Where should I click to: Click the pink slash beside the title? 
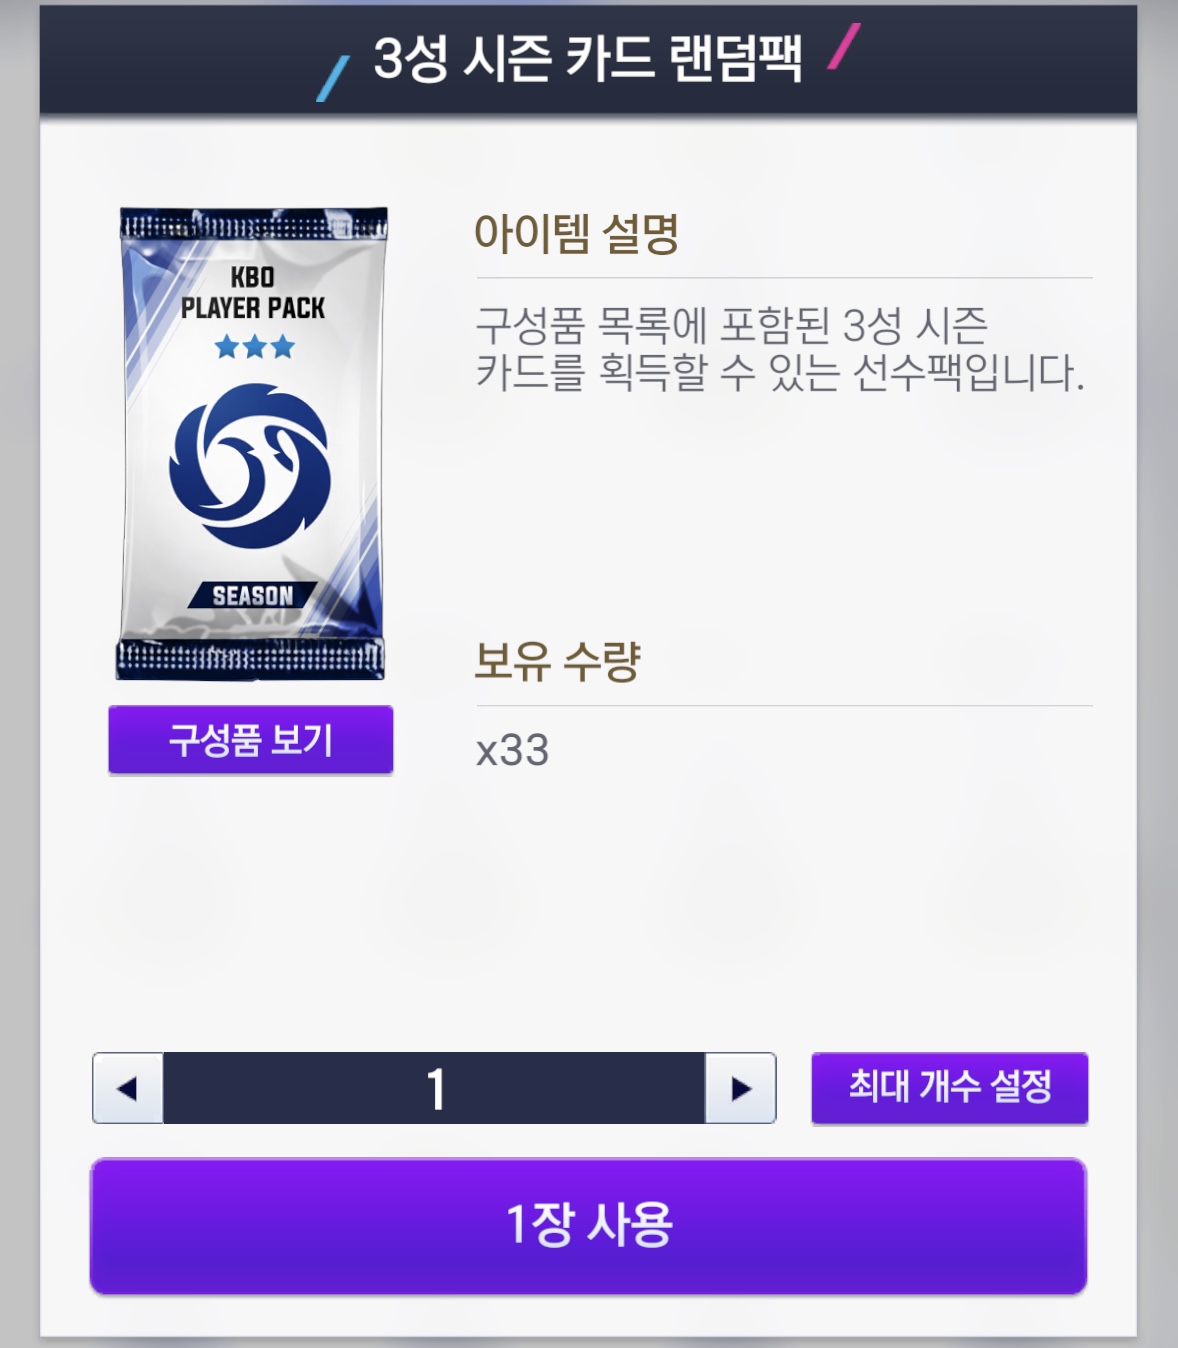[844, 46]
